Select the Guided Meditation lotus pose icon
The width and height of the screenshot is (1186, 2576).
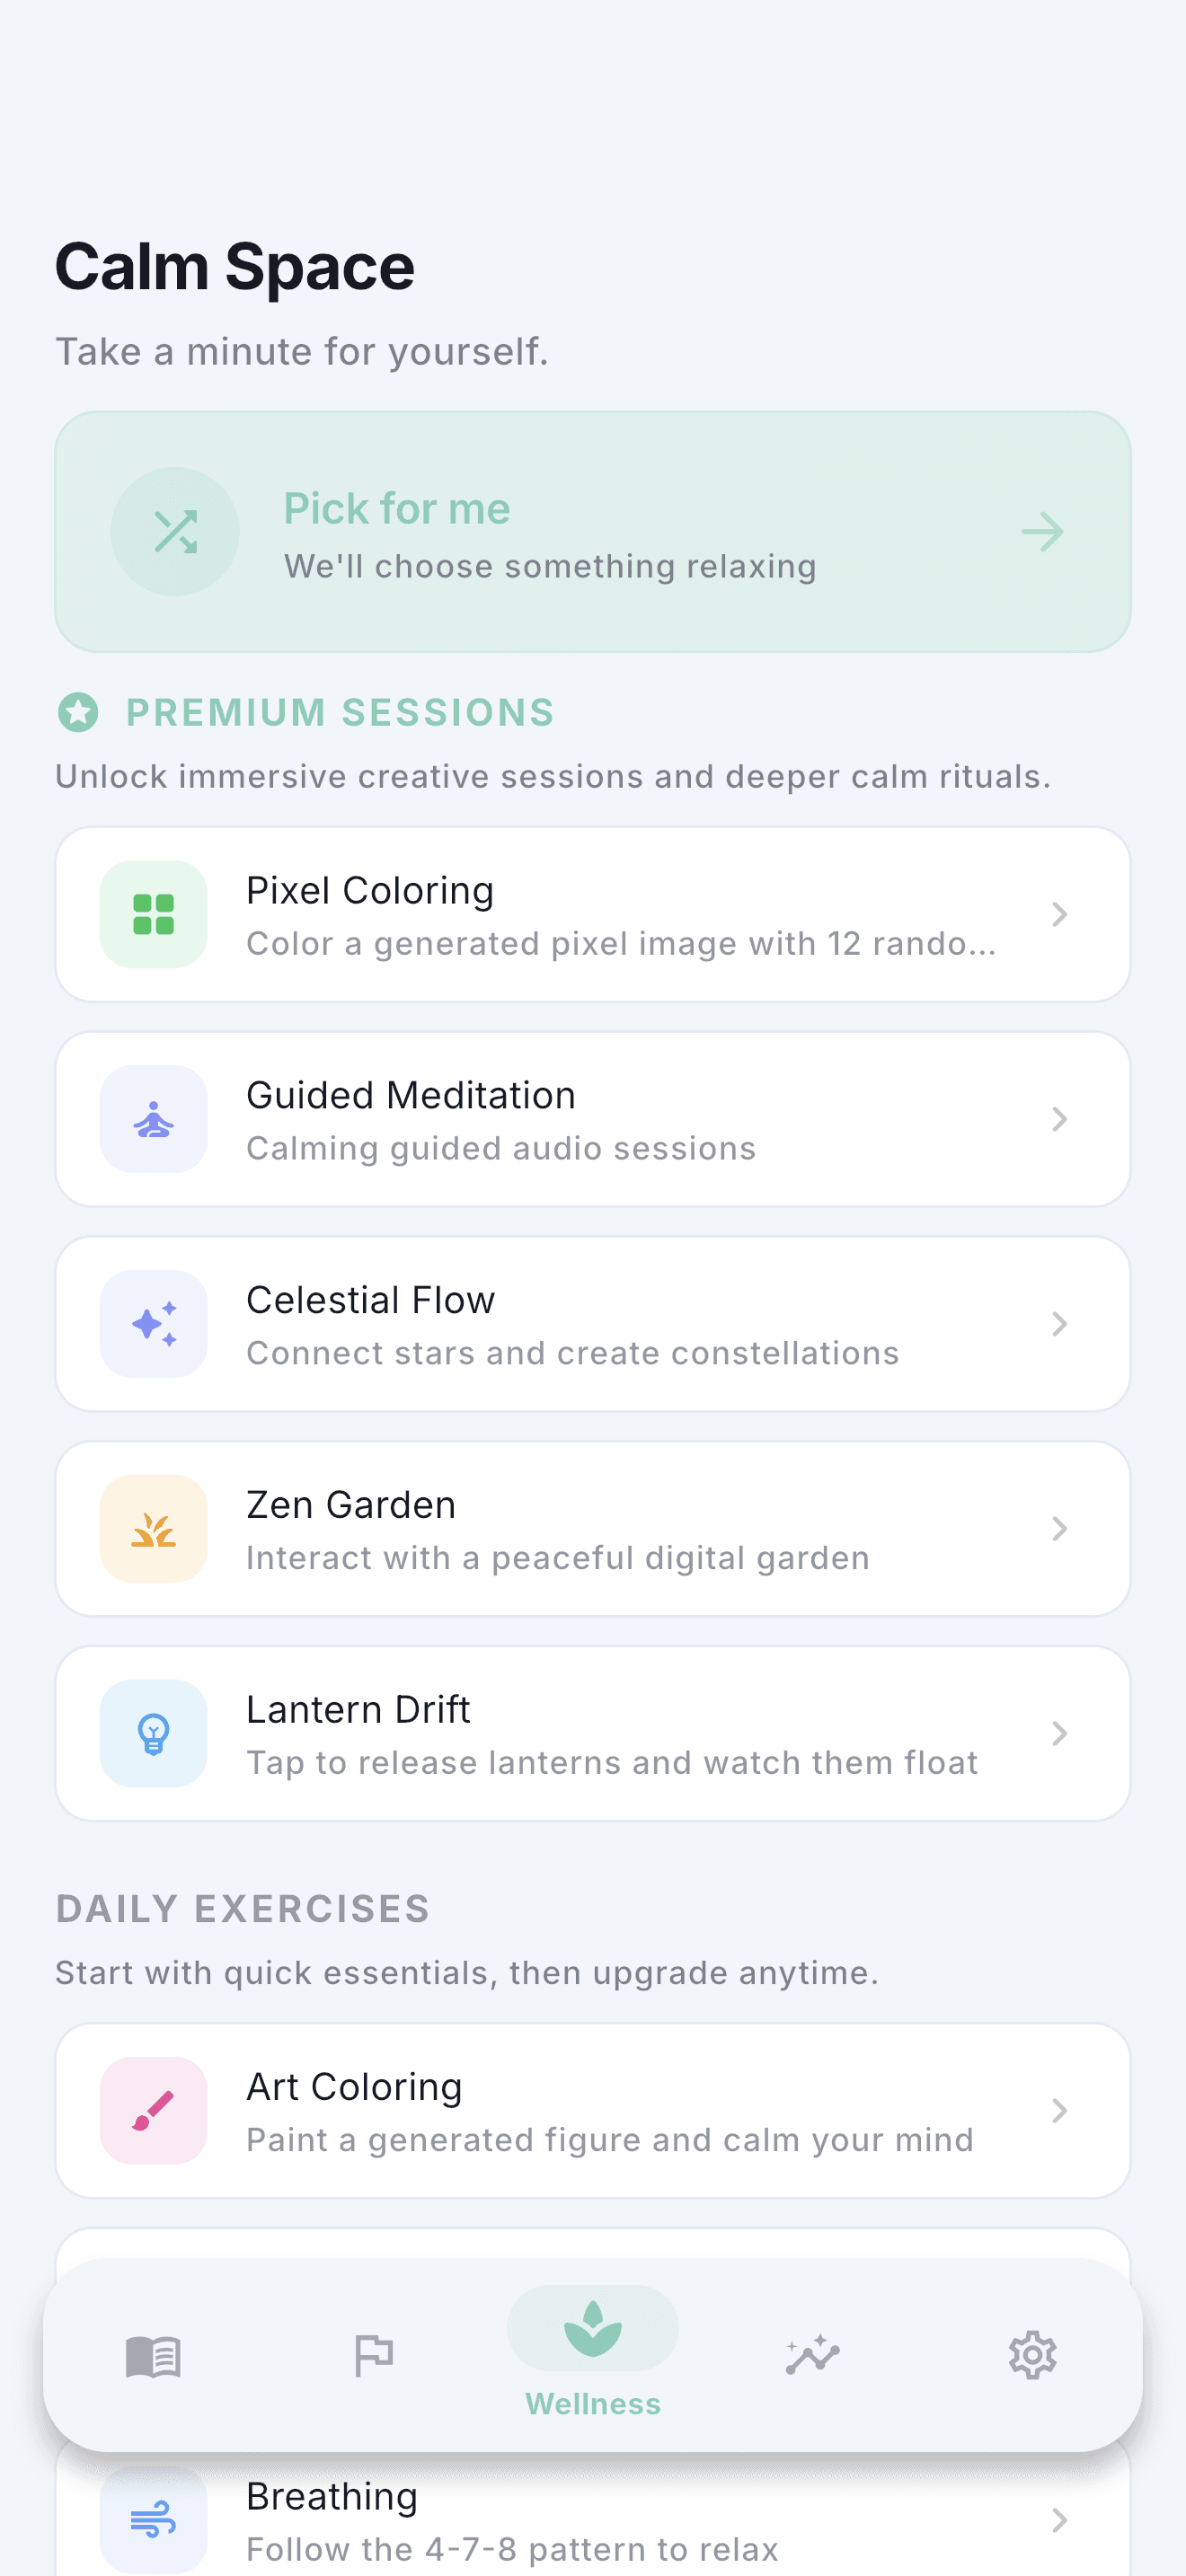(x=154, y=1119)
